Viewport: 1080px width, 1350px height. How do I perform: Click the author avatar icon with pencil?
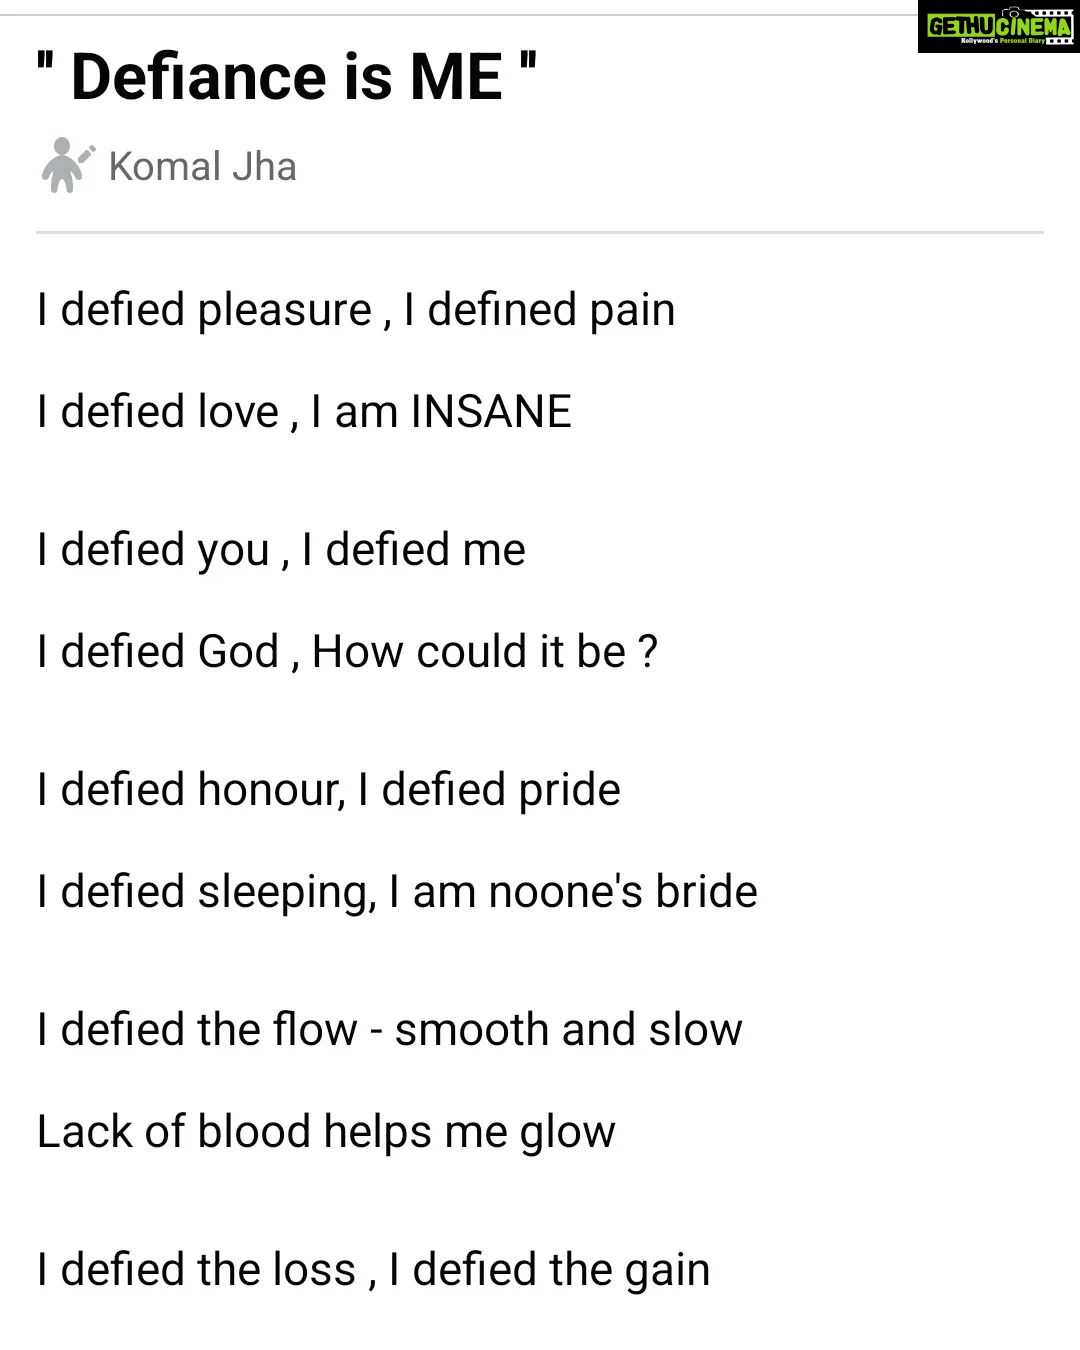click(x=68, y=166)
